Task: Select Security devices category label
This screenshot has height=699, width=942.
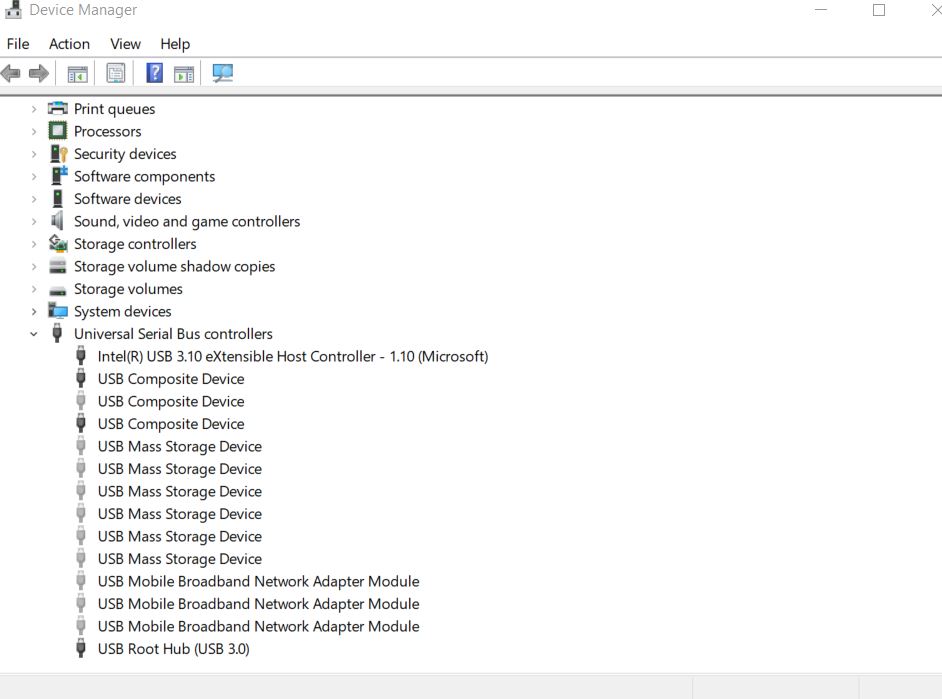Action: [125, 154]
